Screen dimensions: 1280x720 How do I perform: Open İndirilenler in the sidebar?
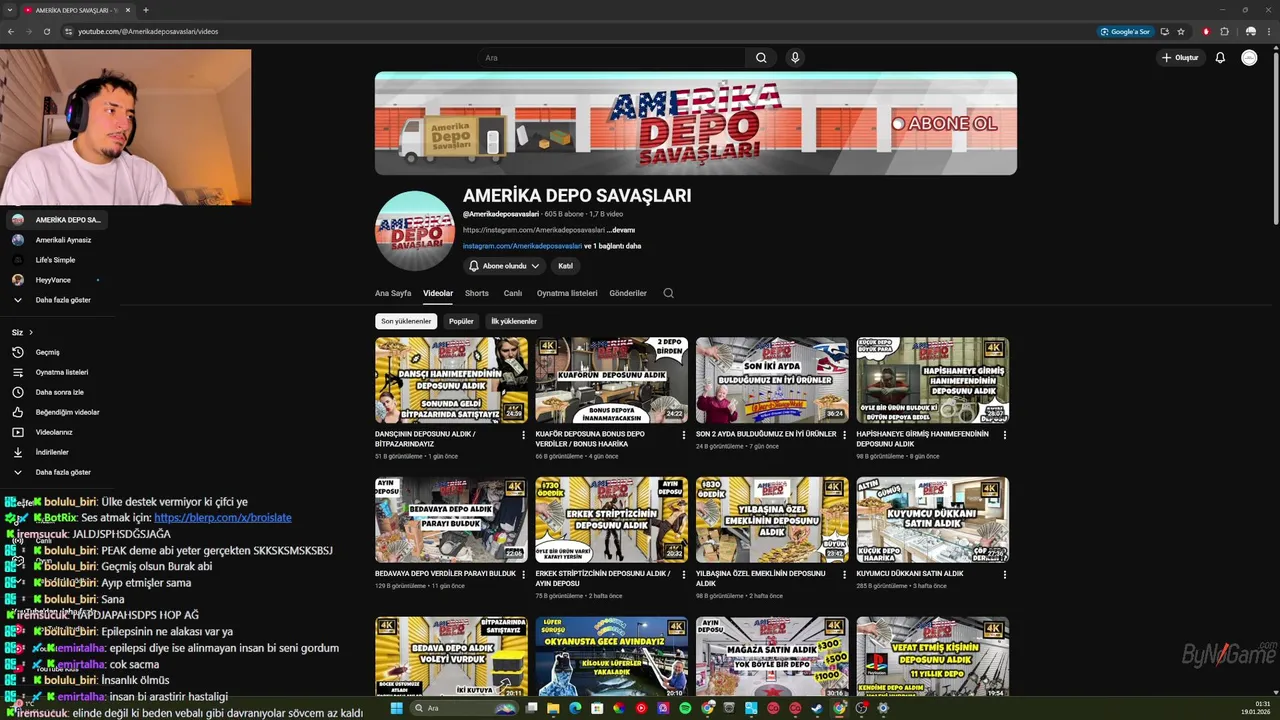click(50, 452)
